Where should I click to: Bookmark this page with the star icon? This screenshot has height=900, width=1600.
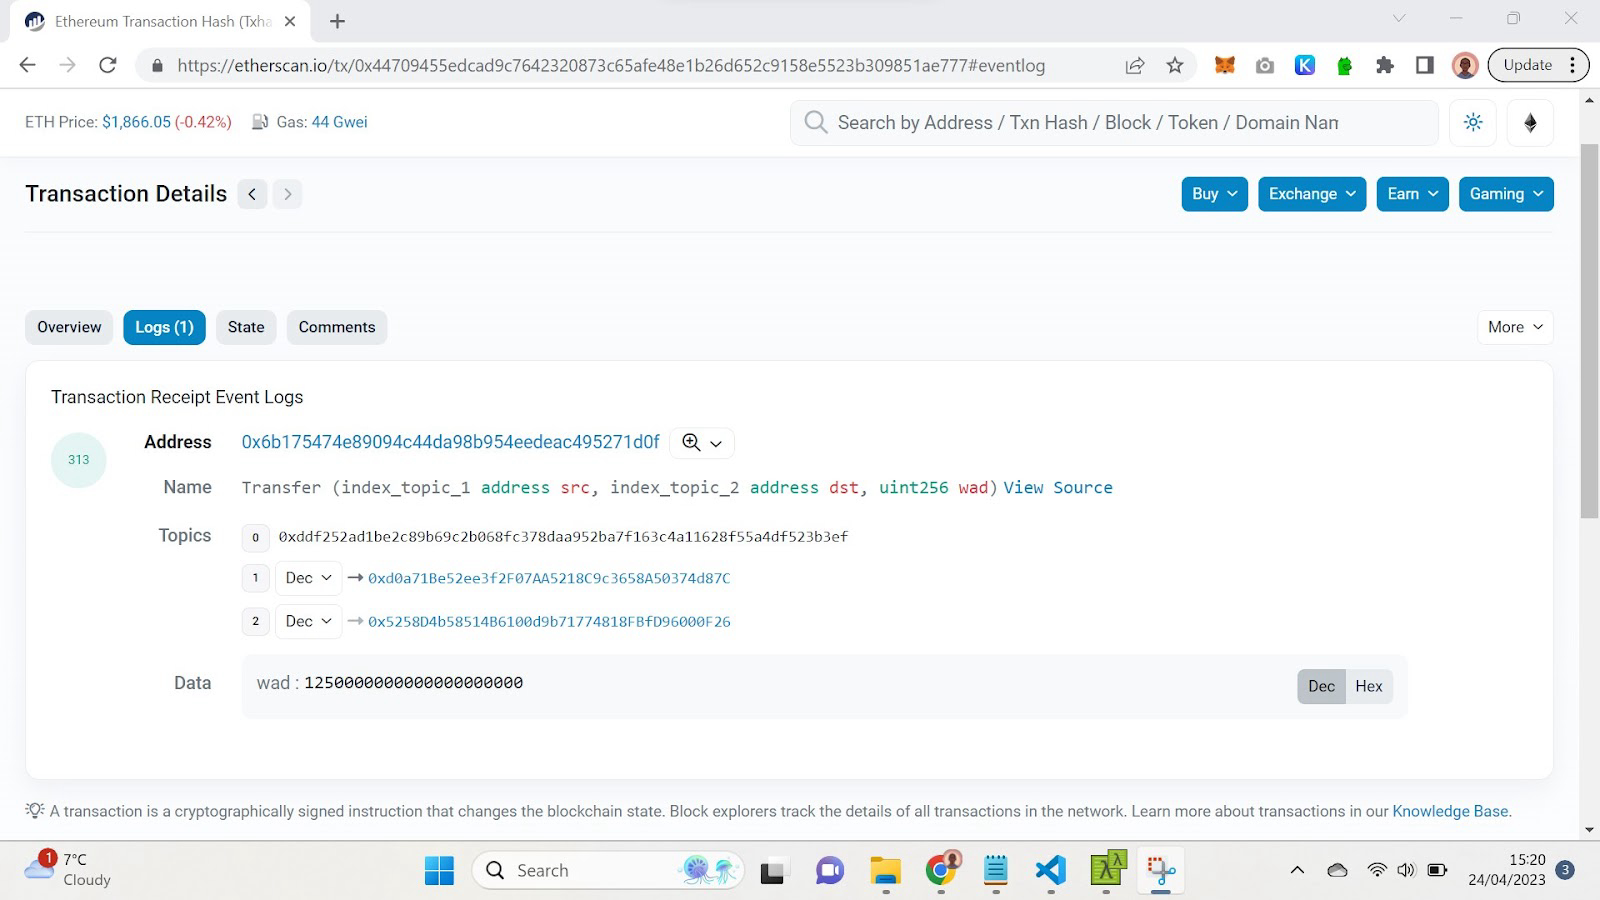pos(1175,65)
